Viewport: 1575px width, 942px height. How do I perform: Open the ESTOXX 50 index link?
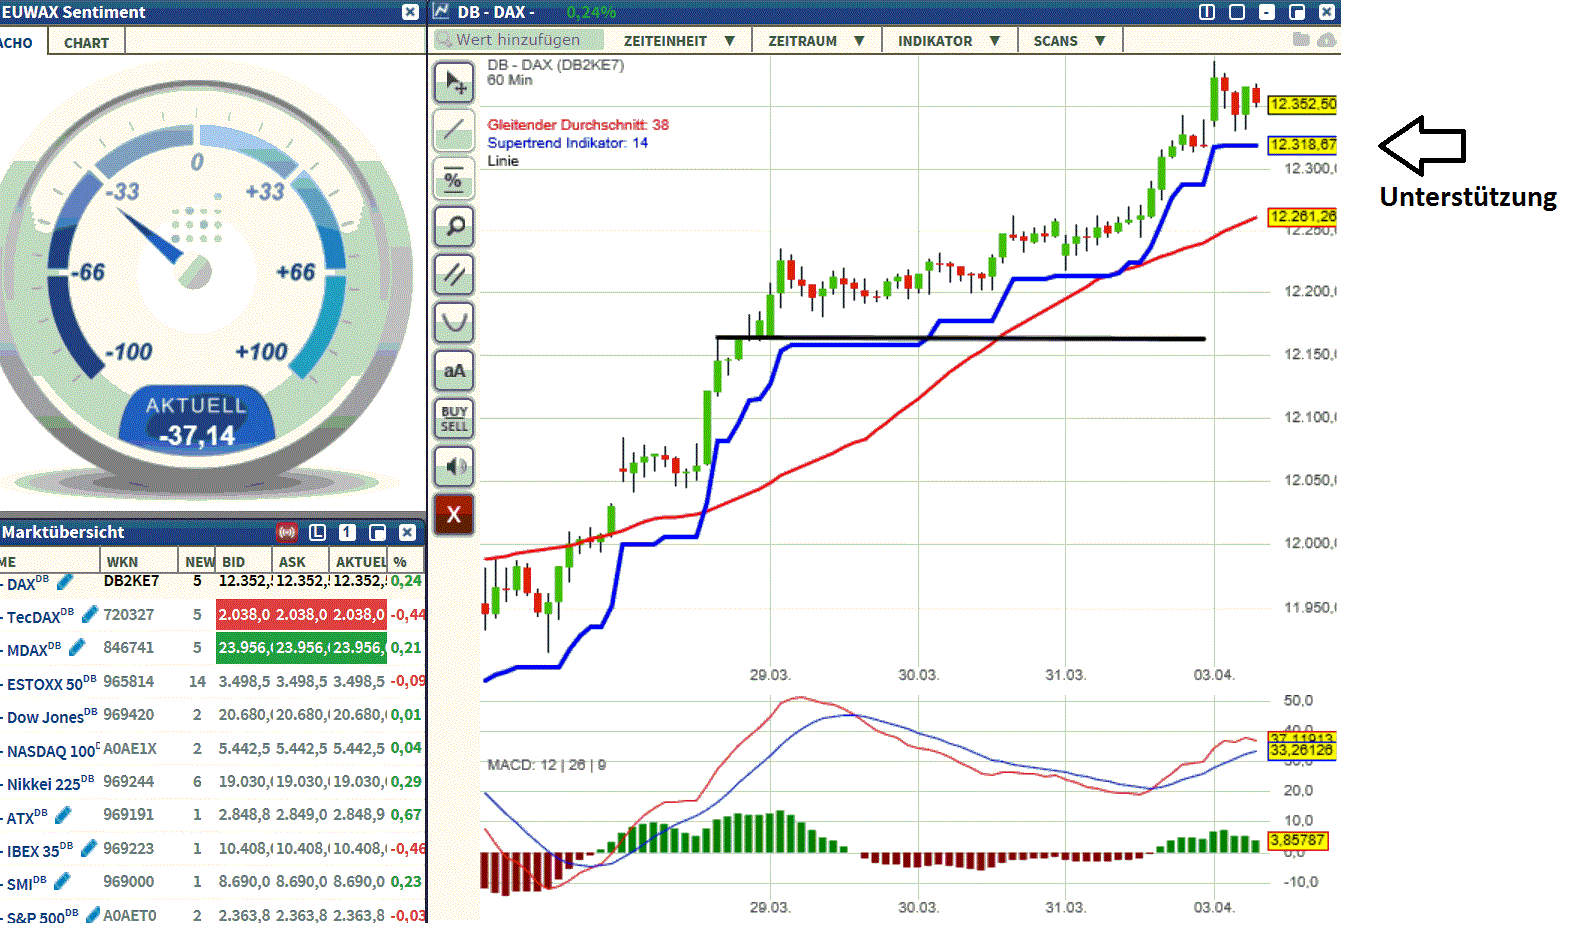click(50, 683)
